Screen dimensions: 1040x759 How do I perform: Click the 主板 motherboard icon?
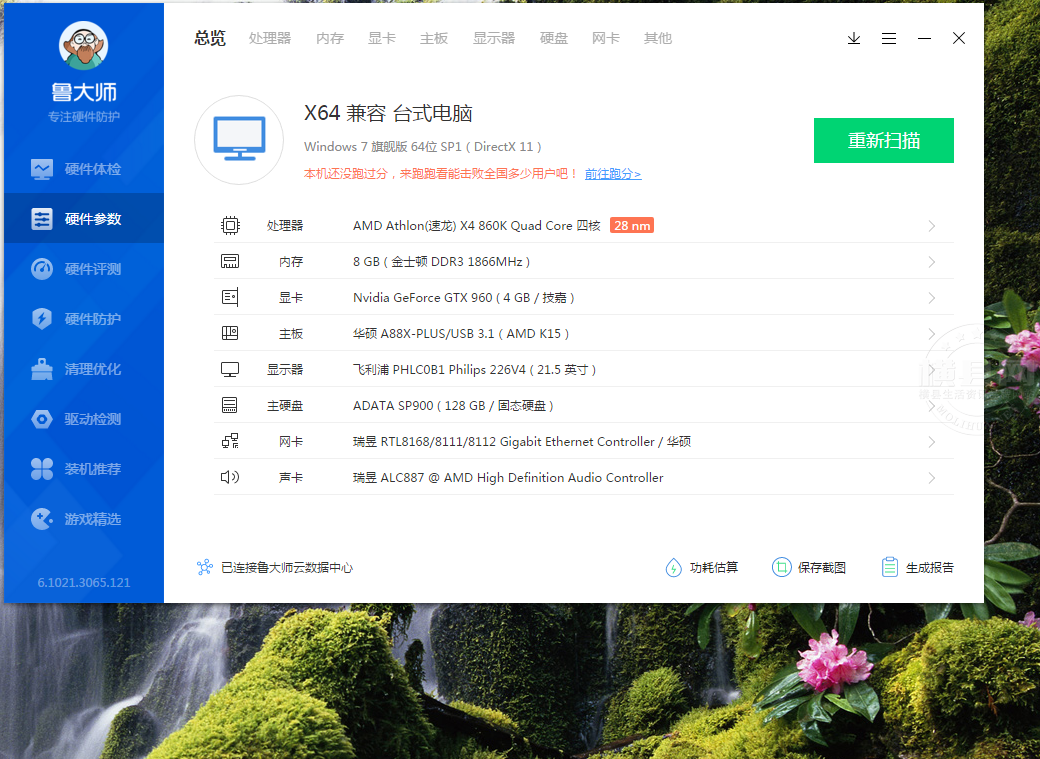click(x=230, y=333)
